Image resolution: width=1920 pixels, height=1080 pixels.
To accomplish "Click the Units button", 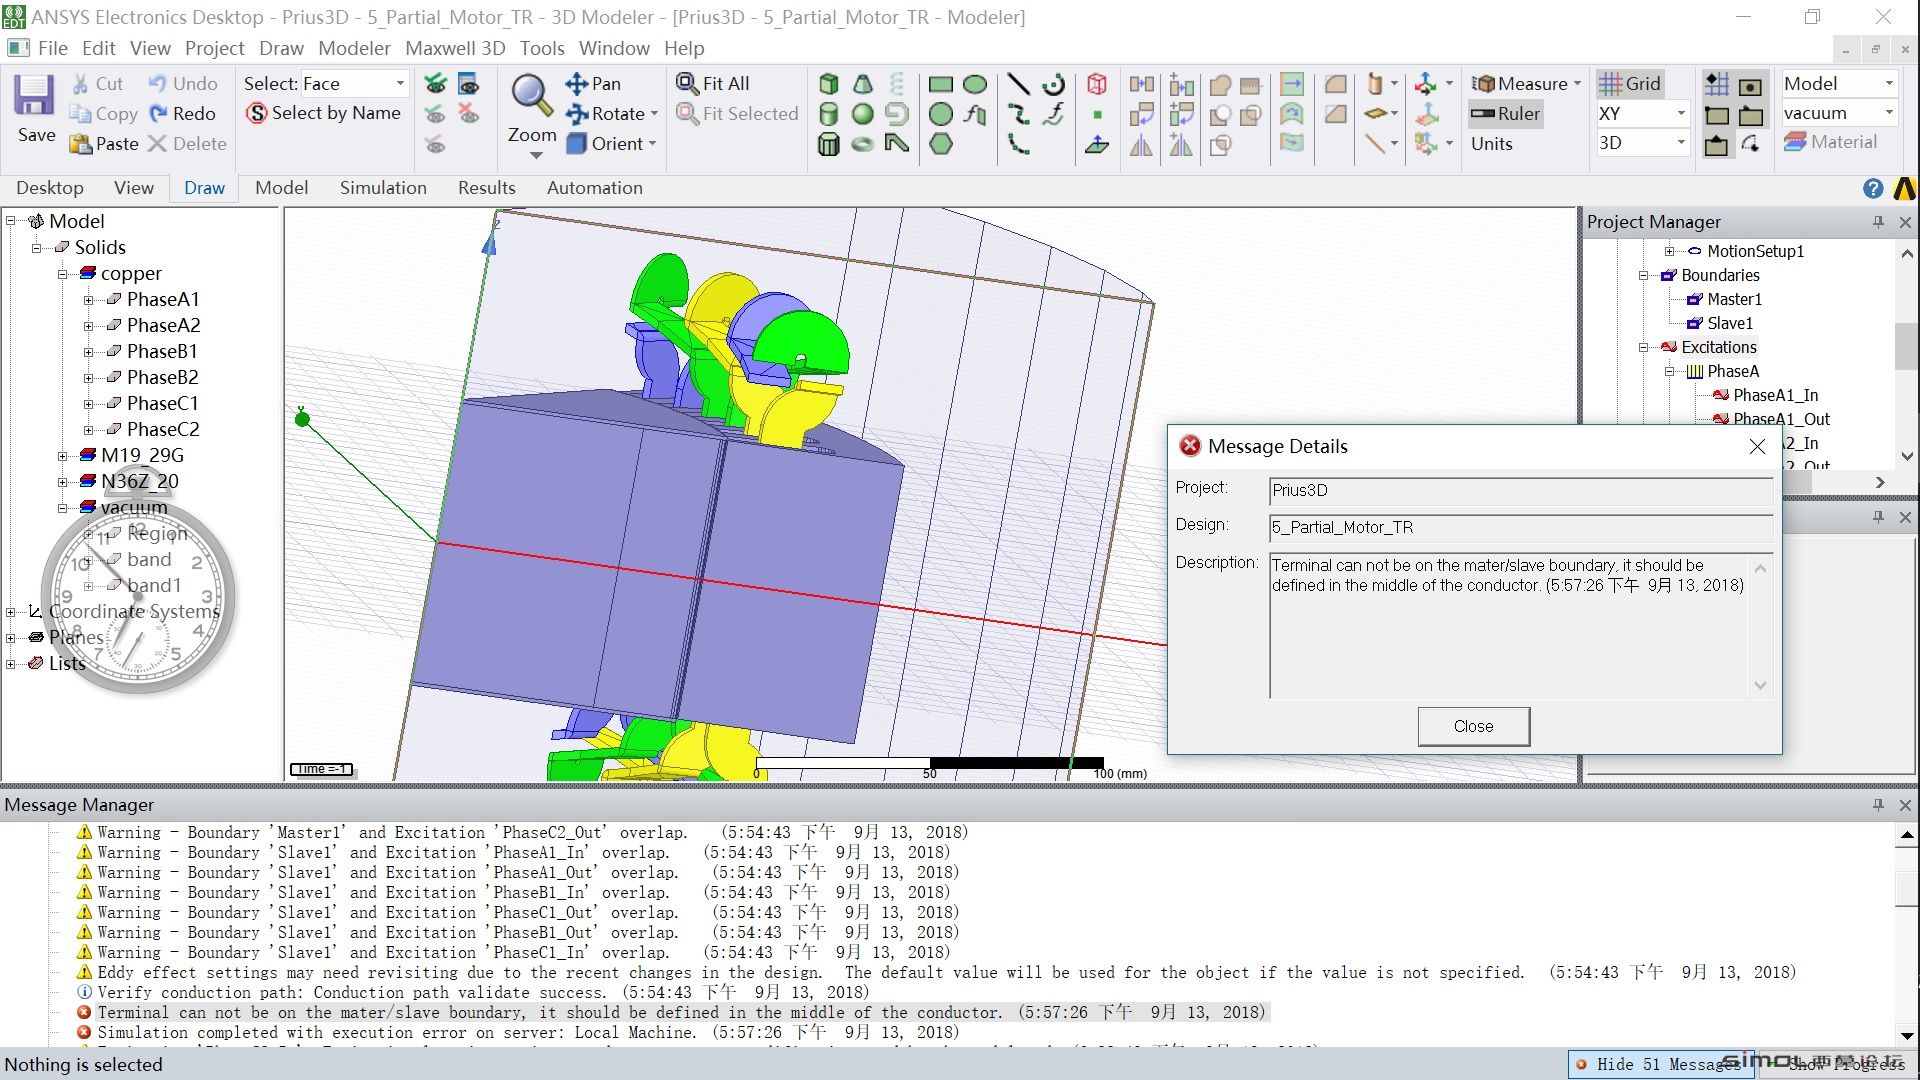I will pos(1492,144).
